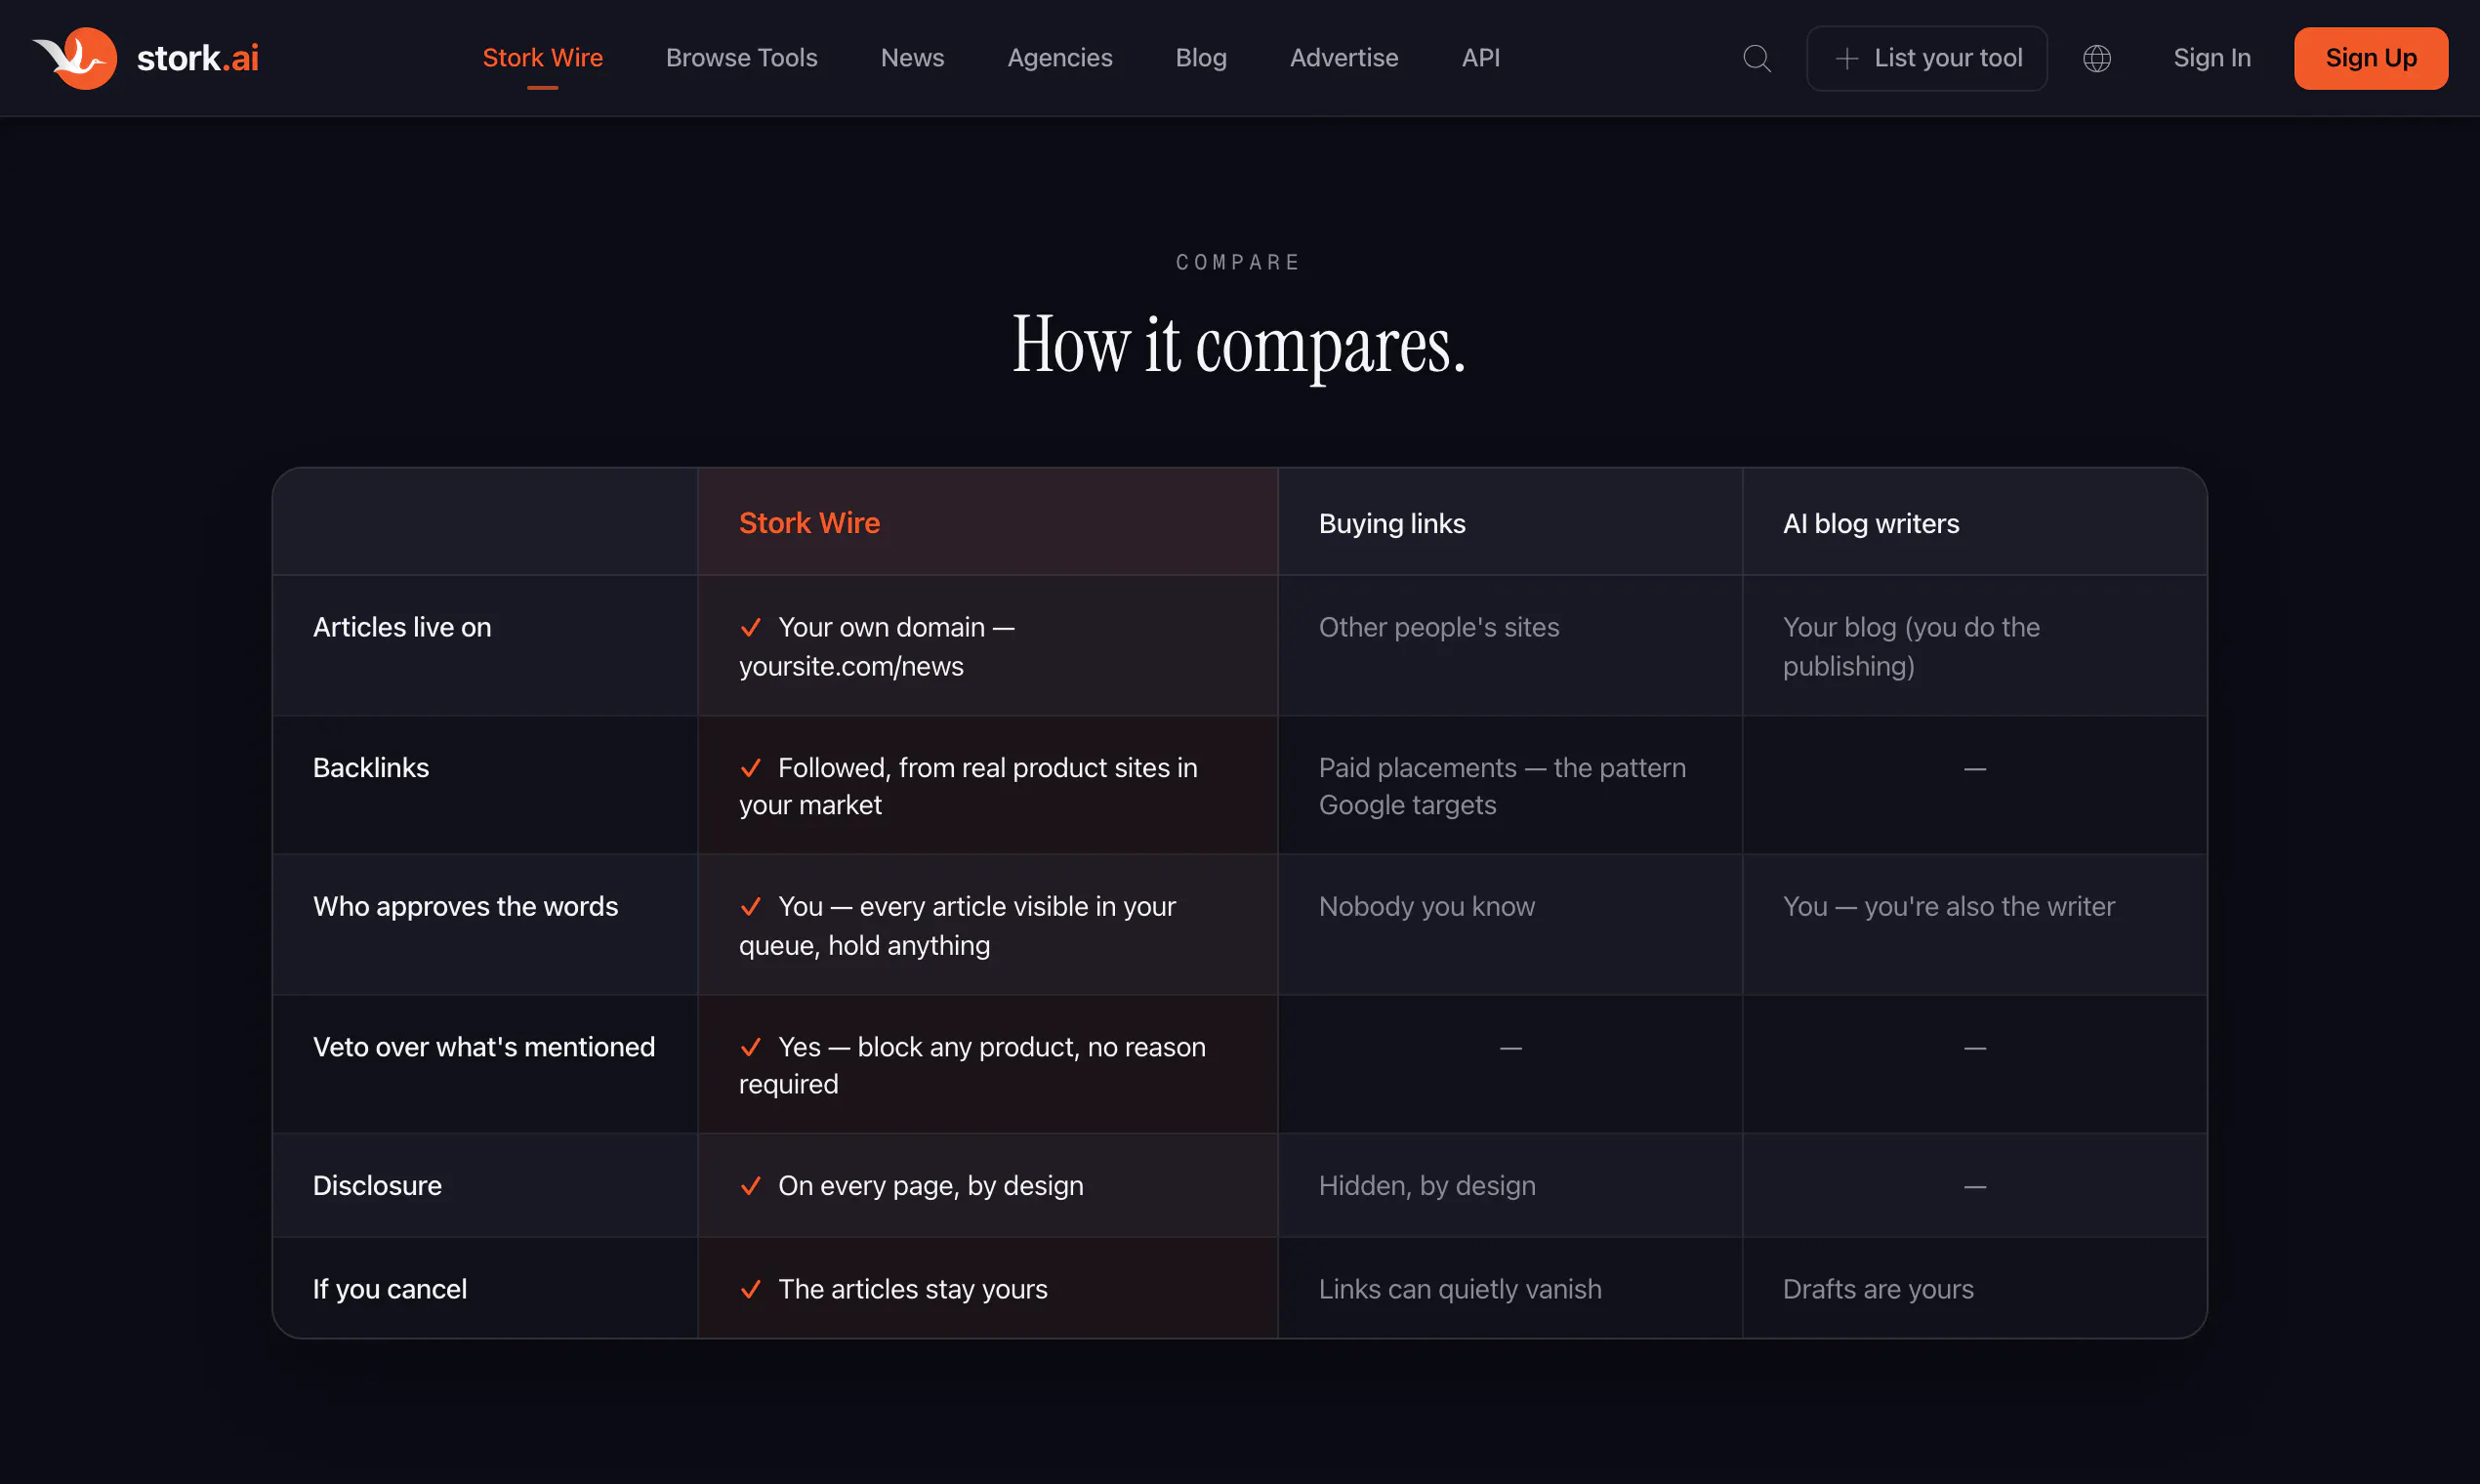Click the 'Stork Wire' column header
The height and width of the screenshot is (1484, 2480).
(x=809, y=523)
